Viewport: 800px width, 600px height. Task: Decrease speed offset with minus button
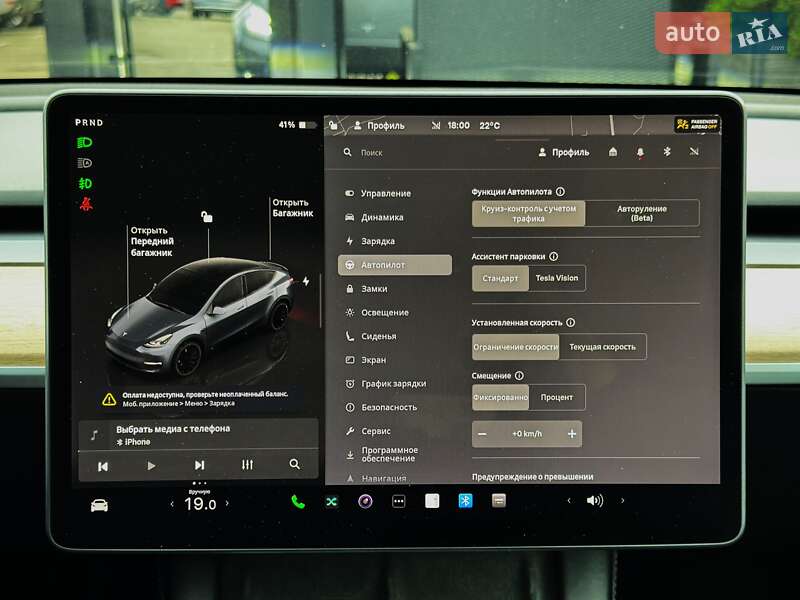482,434
